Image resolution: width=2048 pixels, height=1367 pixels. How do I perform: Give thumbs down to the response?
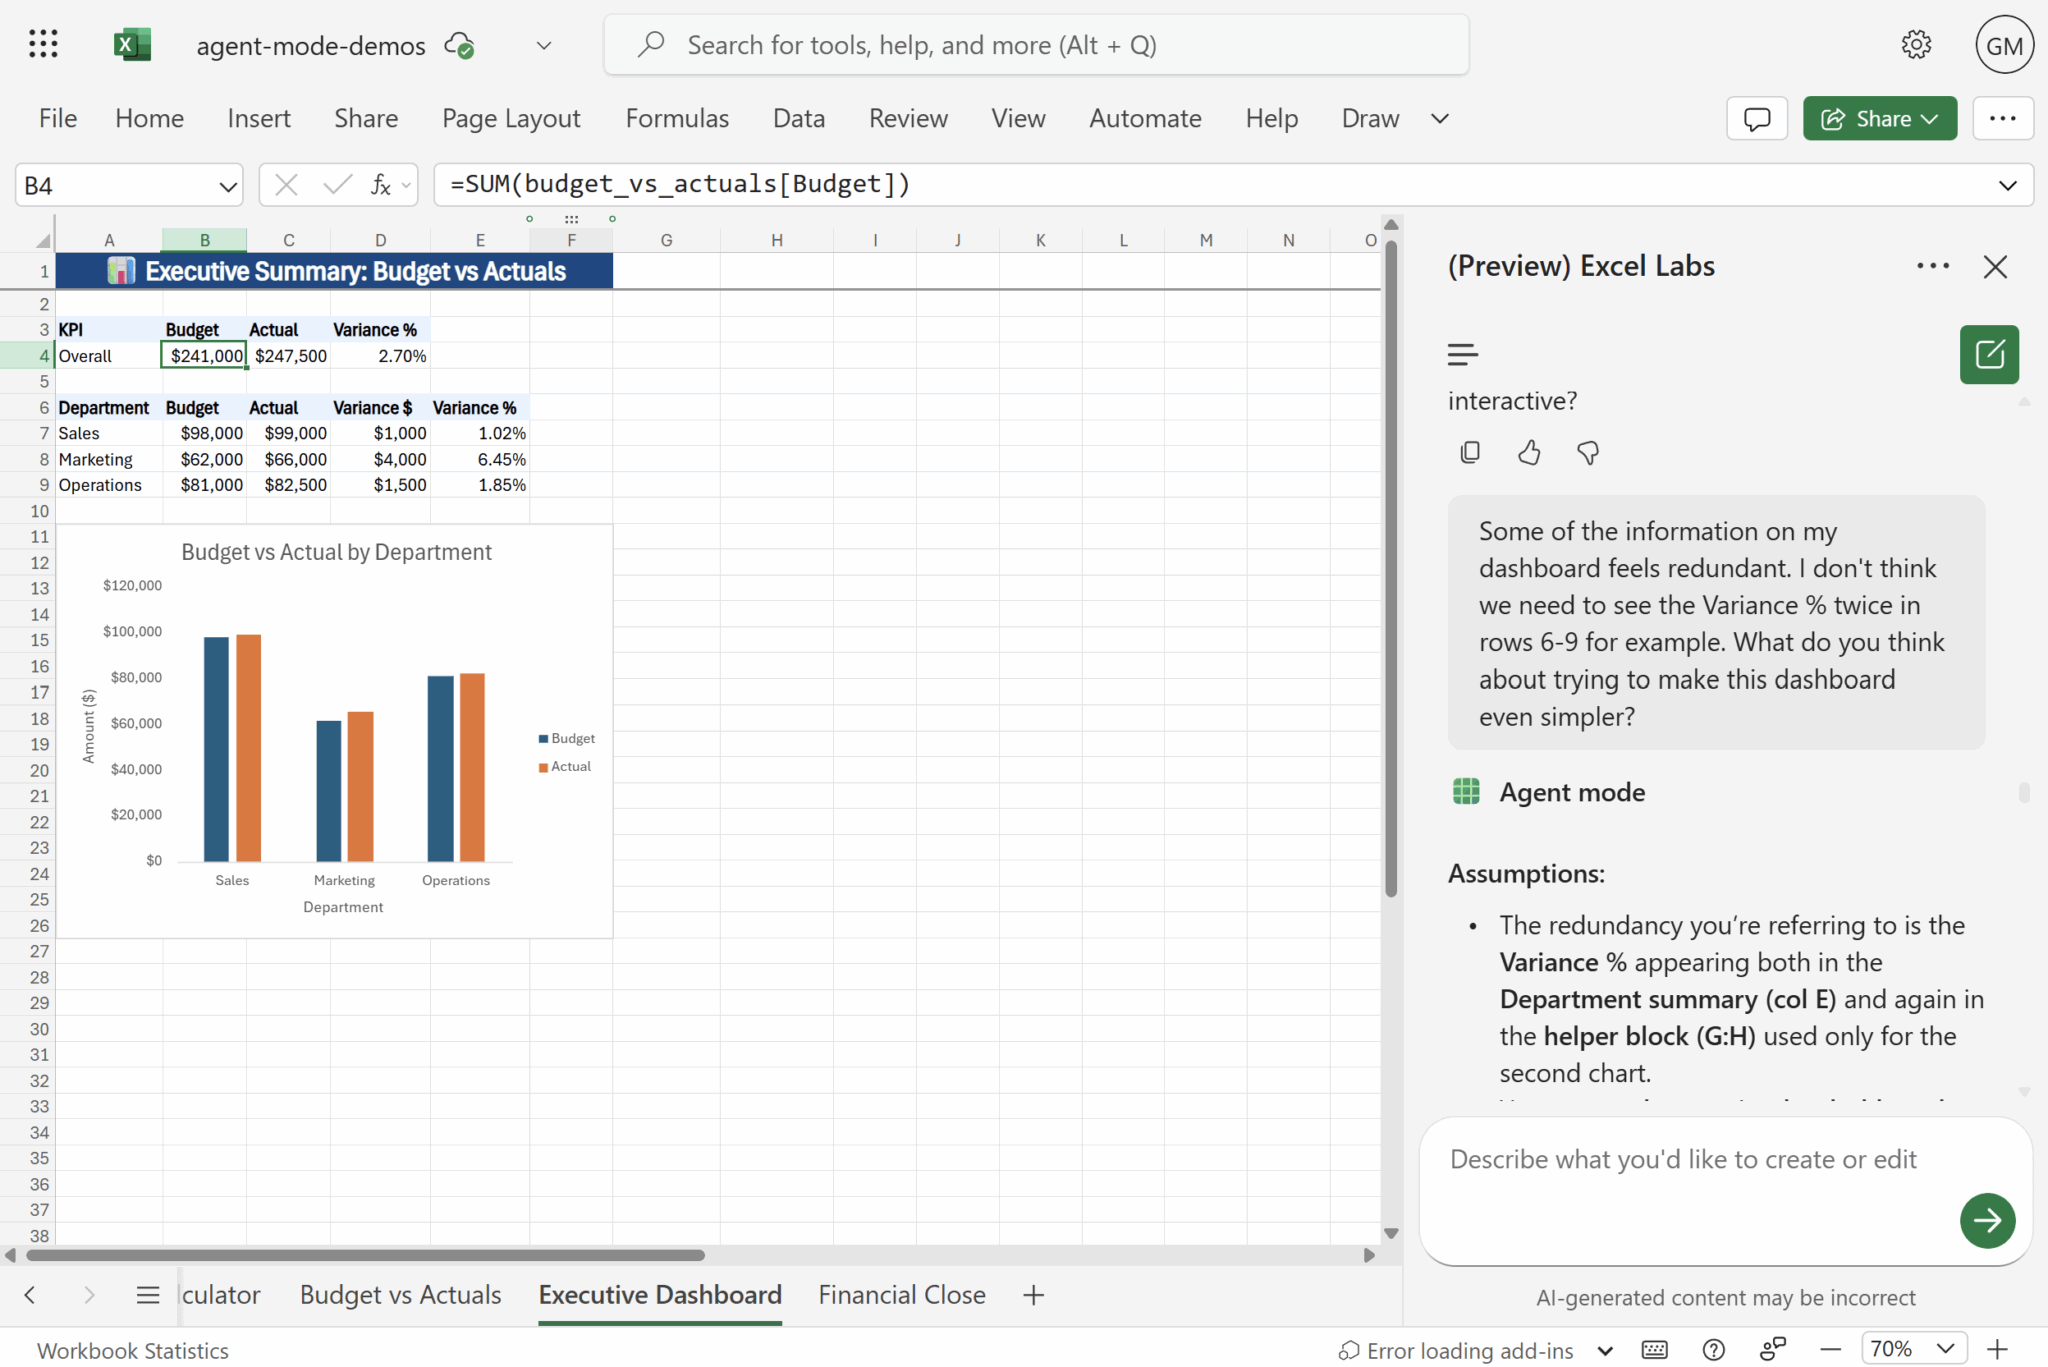click(x=1587, y=453)
